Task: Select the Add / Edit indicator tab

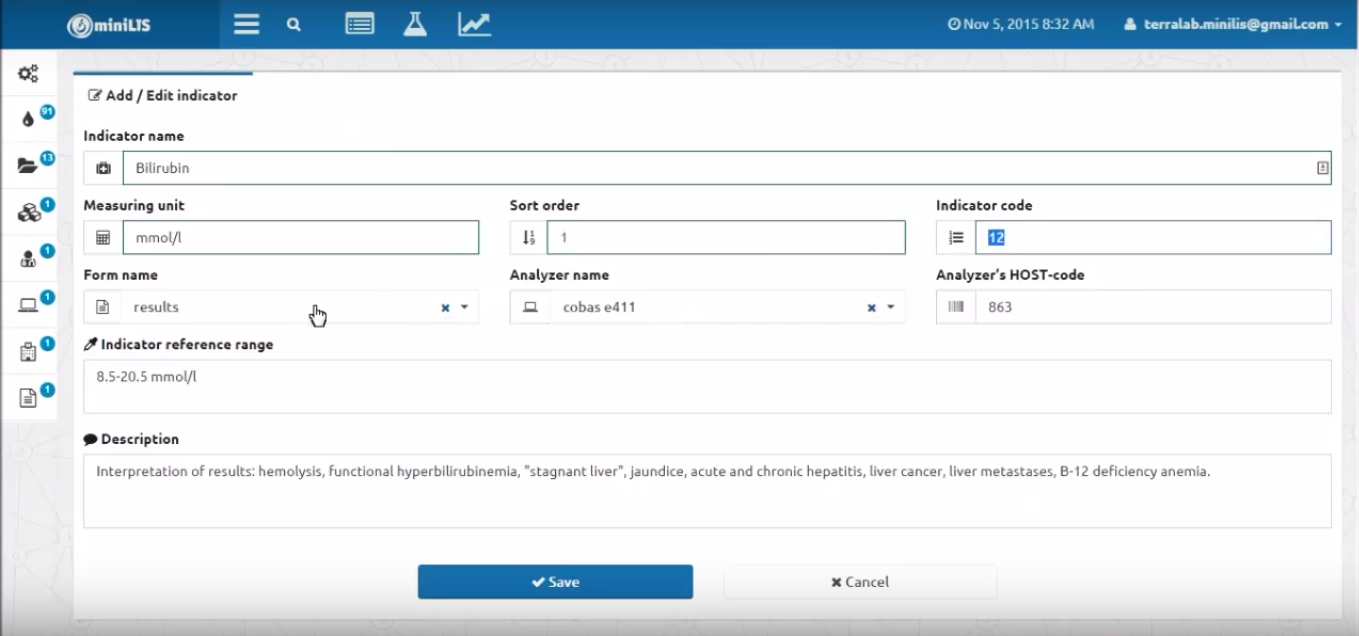Action: 163,96
